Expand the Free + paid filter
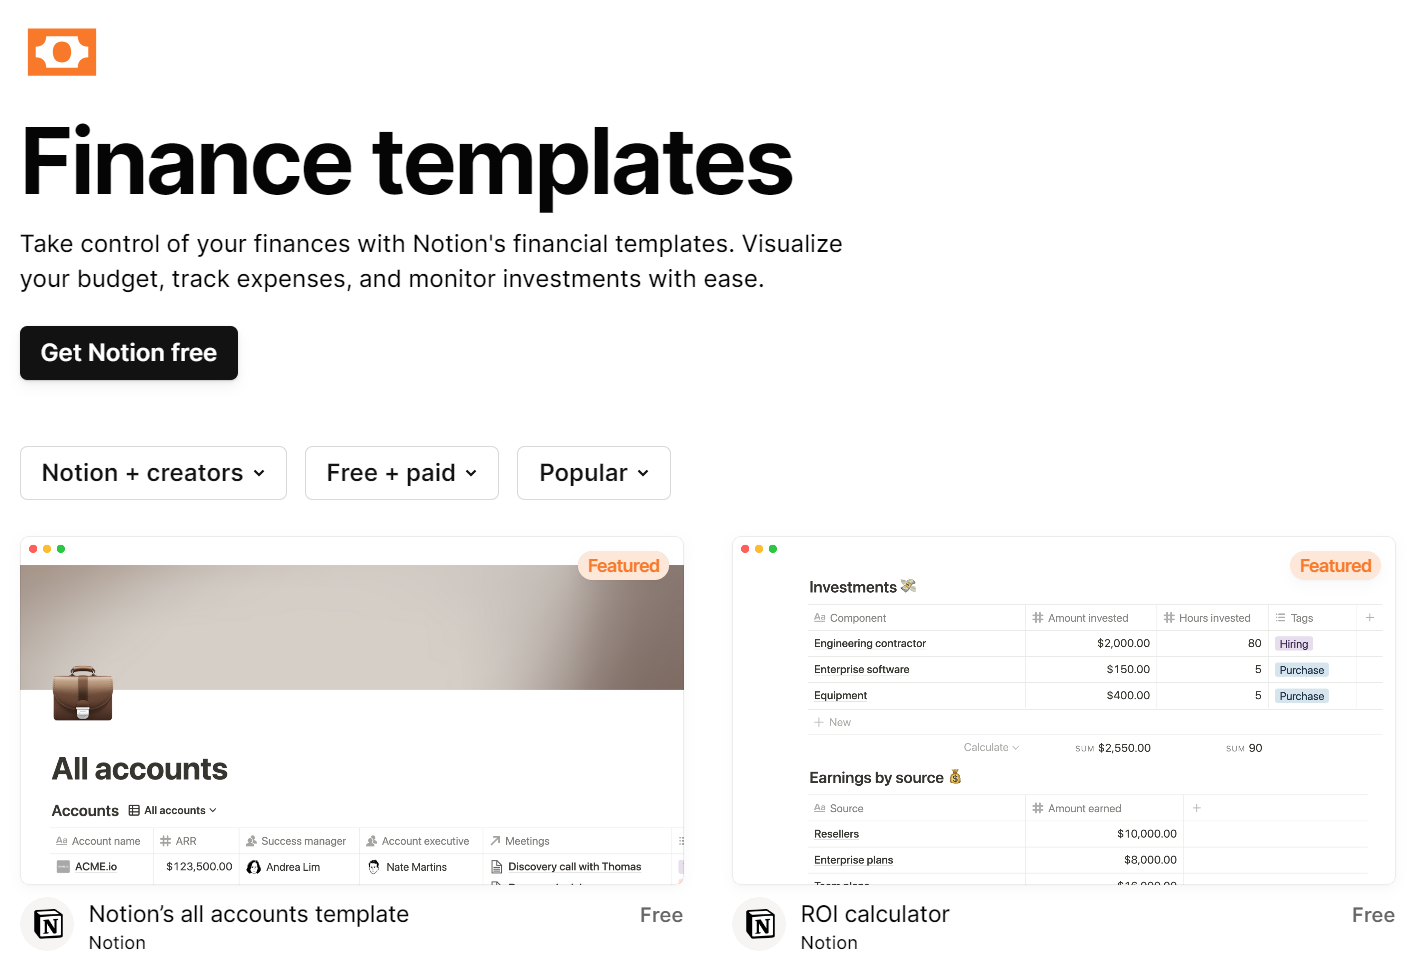This screenshot has height=980, width=1422. [x=401, y=473]
